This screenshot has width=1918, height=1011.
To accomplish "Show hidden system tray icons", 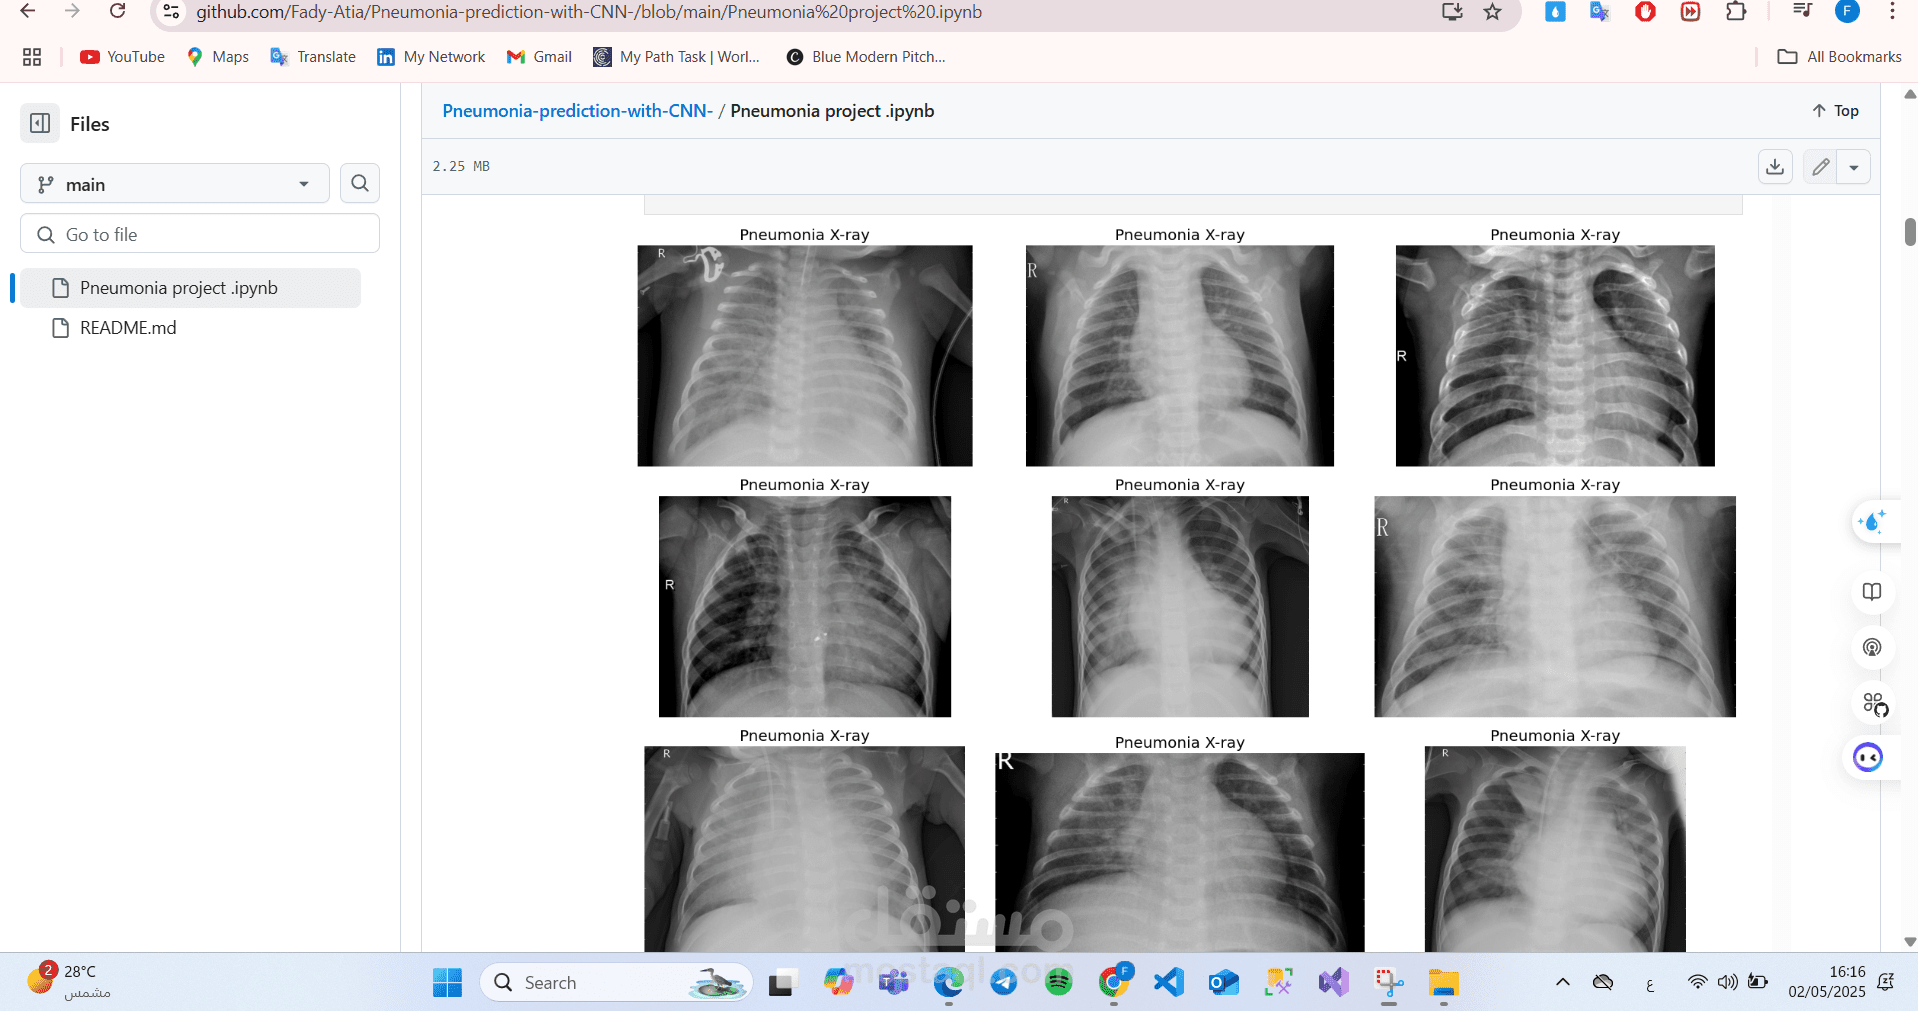I will pyautogui.click(x=1562, y=983).
